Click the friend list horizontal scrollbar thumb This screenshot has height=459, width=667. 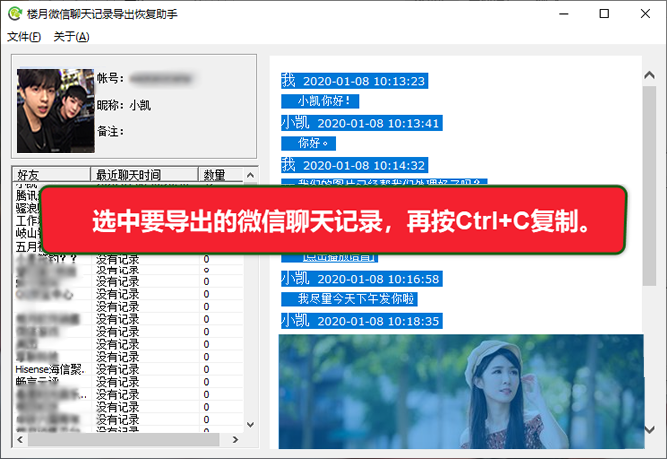click(x=124, y=439)
